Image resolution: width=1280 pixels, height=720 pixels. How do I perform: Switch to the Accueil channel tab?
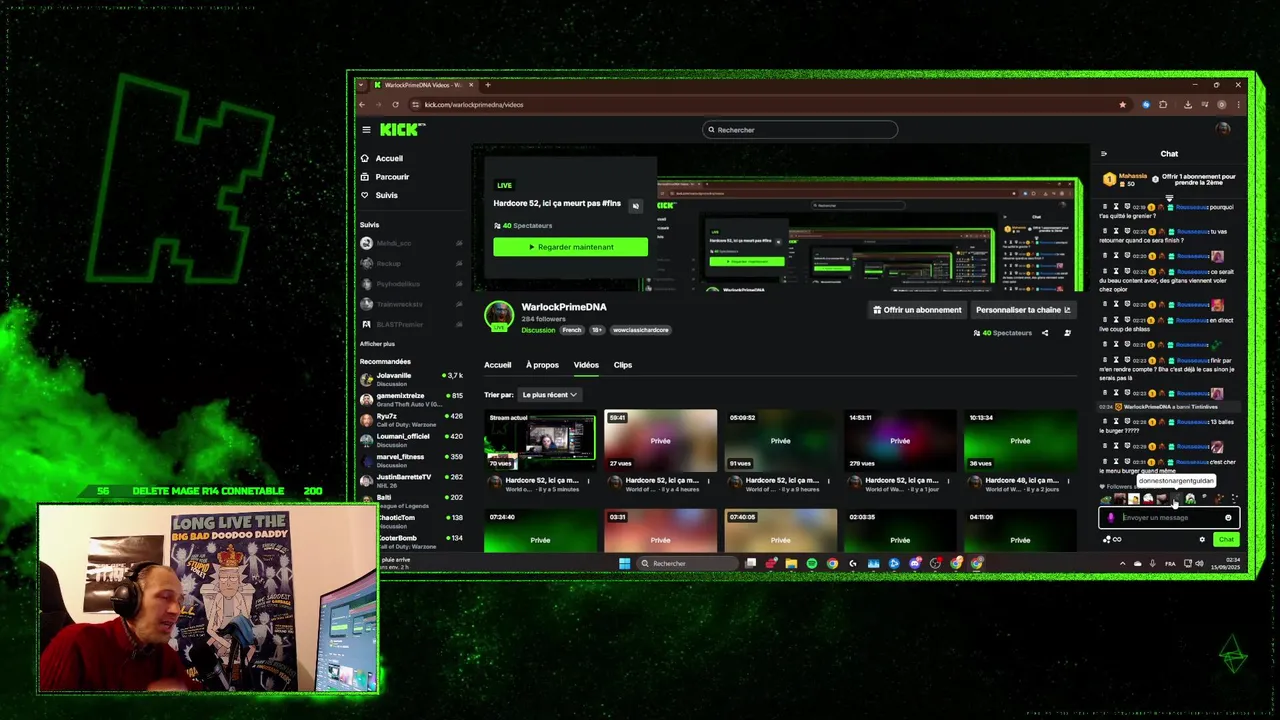pos(497,365)
